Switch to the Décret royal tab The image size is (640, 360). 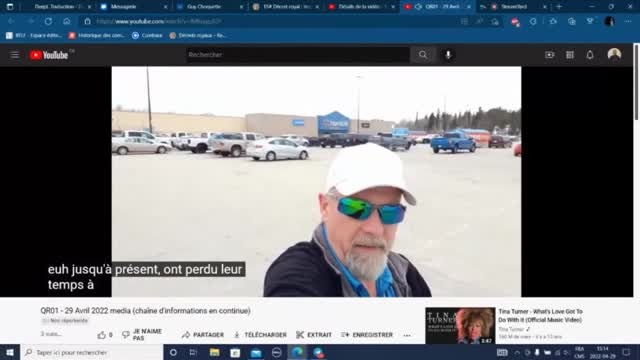pos(285,7)
